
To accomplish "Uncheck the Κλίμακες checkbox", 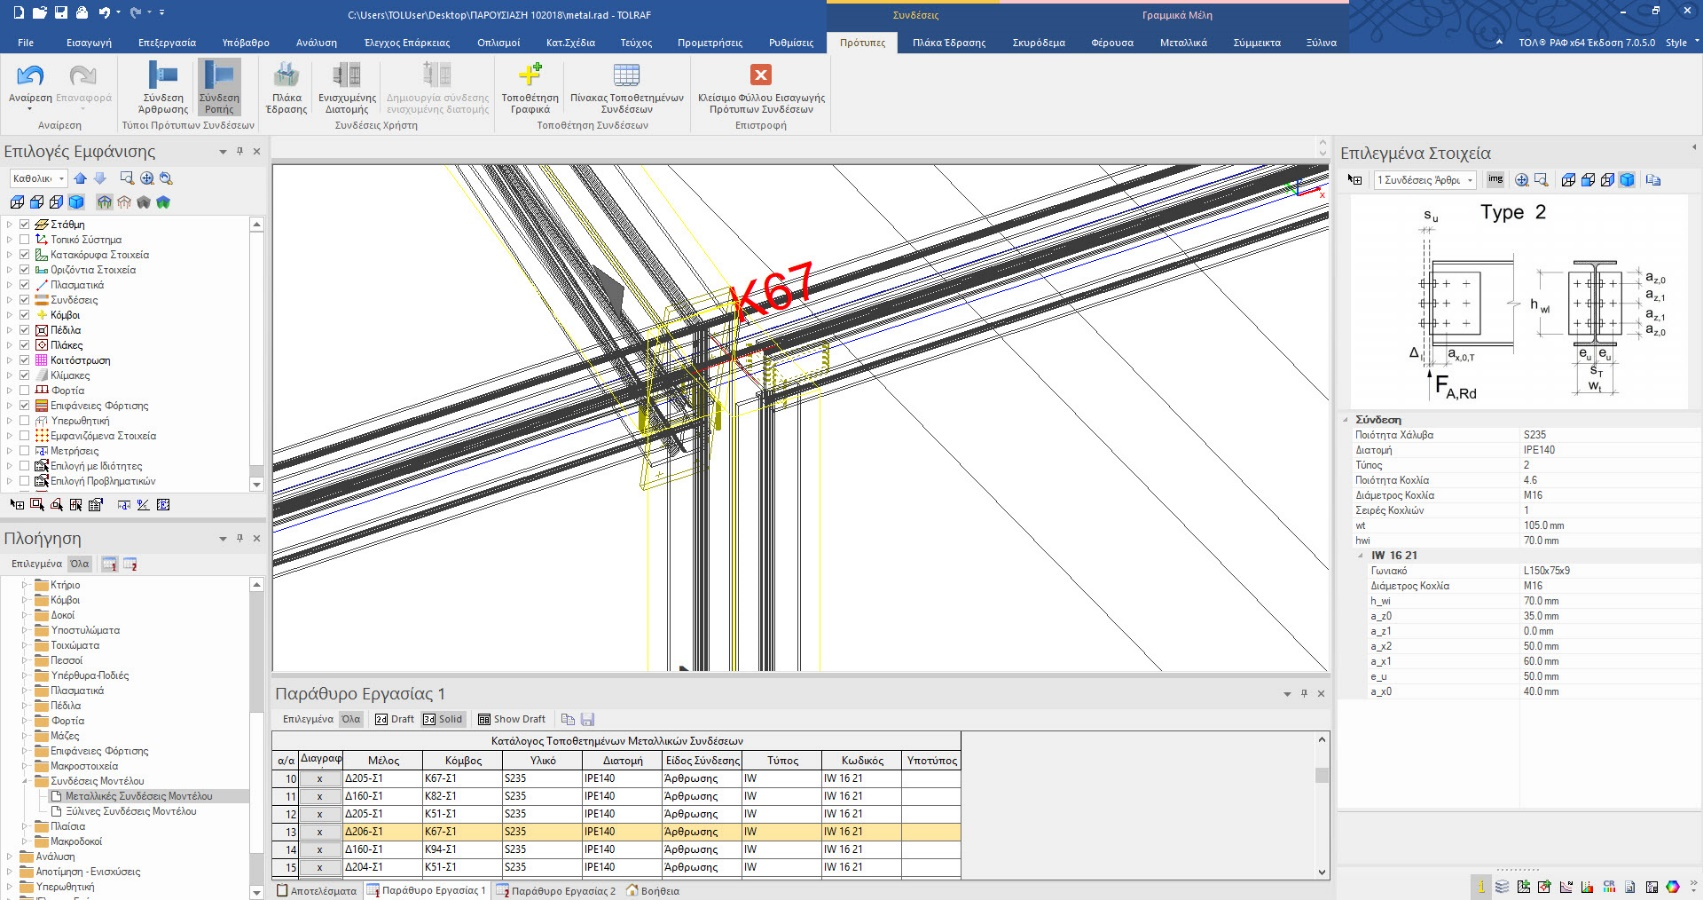I will (x=24, y=376).
